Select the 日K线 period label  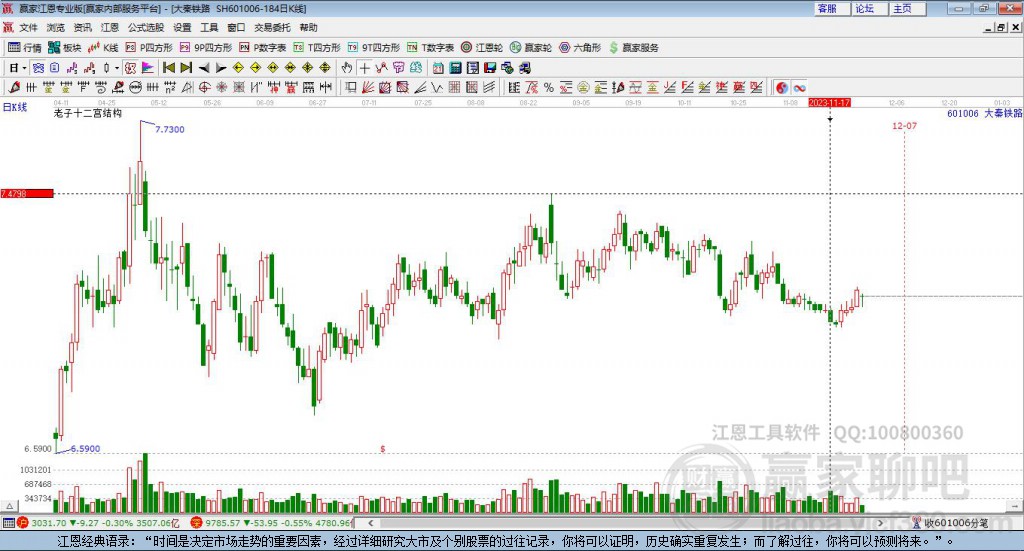click(x=15, y=107)
